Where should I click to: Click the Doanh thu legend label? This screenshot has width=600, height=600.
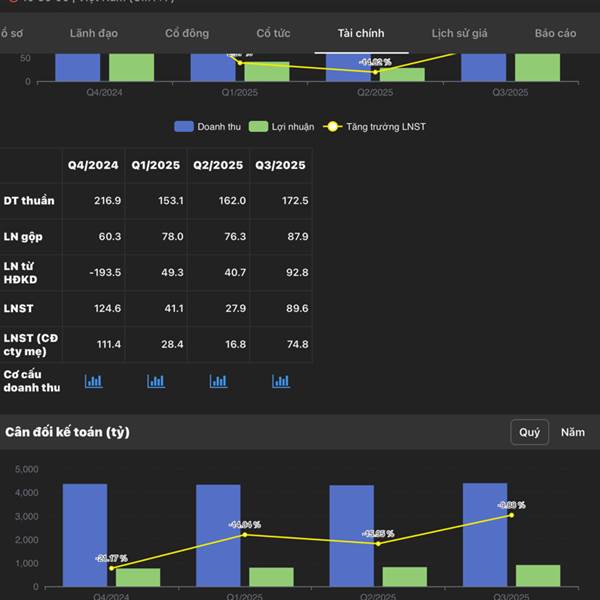pyautogui.click(x=219, y=127)
